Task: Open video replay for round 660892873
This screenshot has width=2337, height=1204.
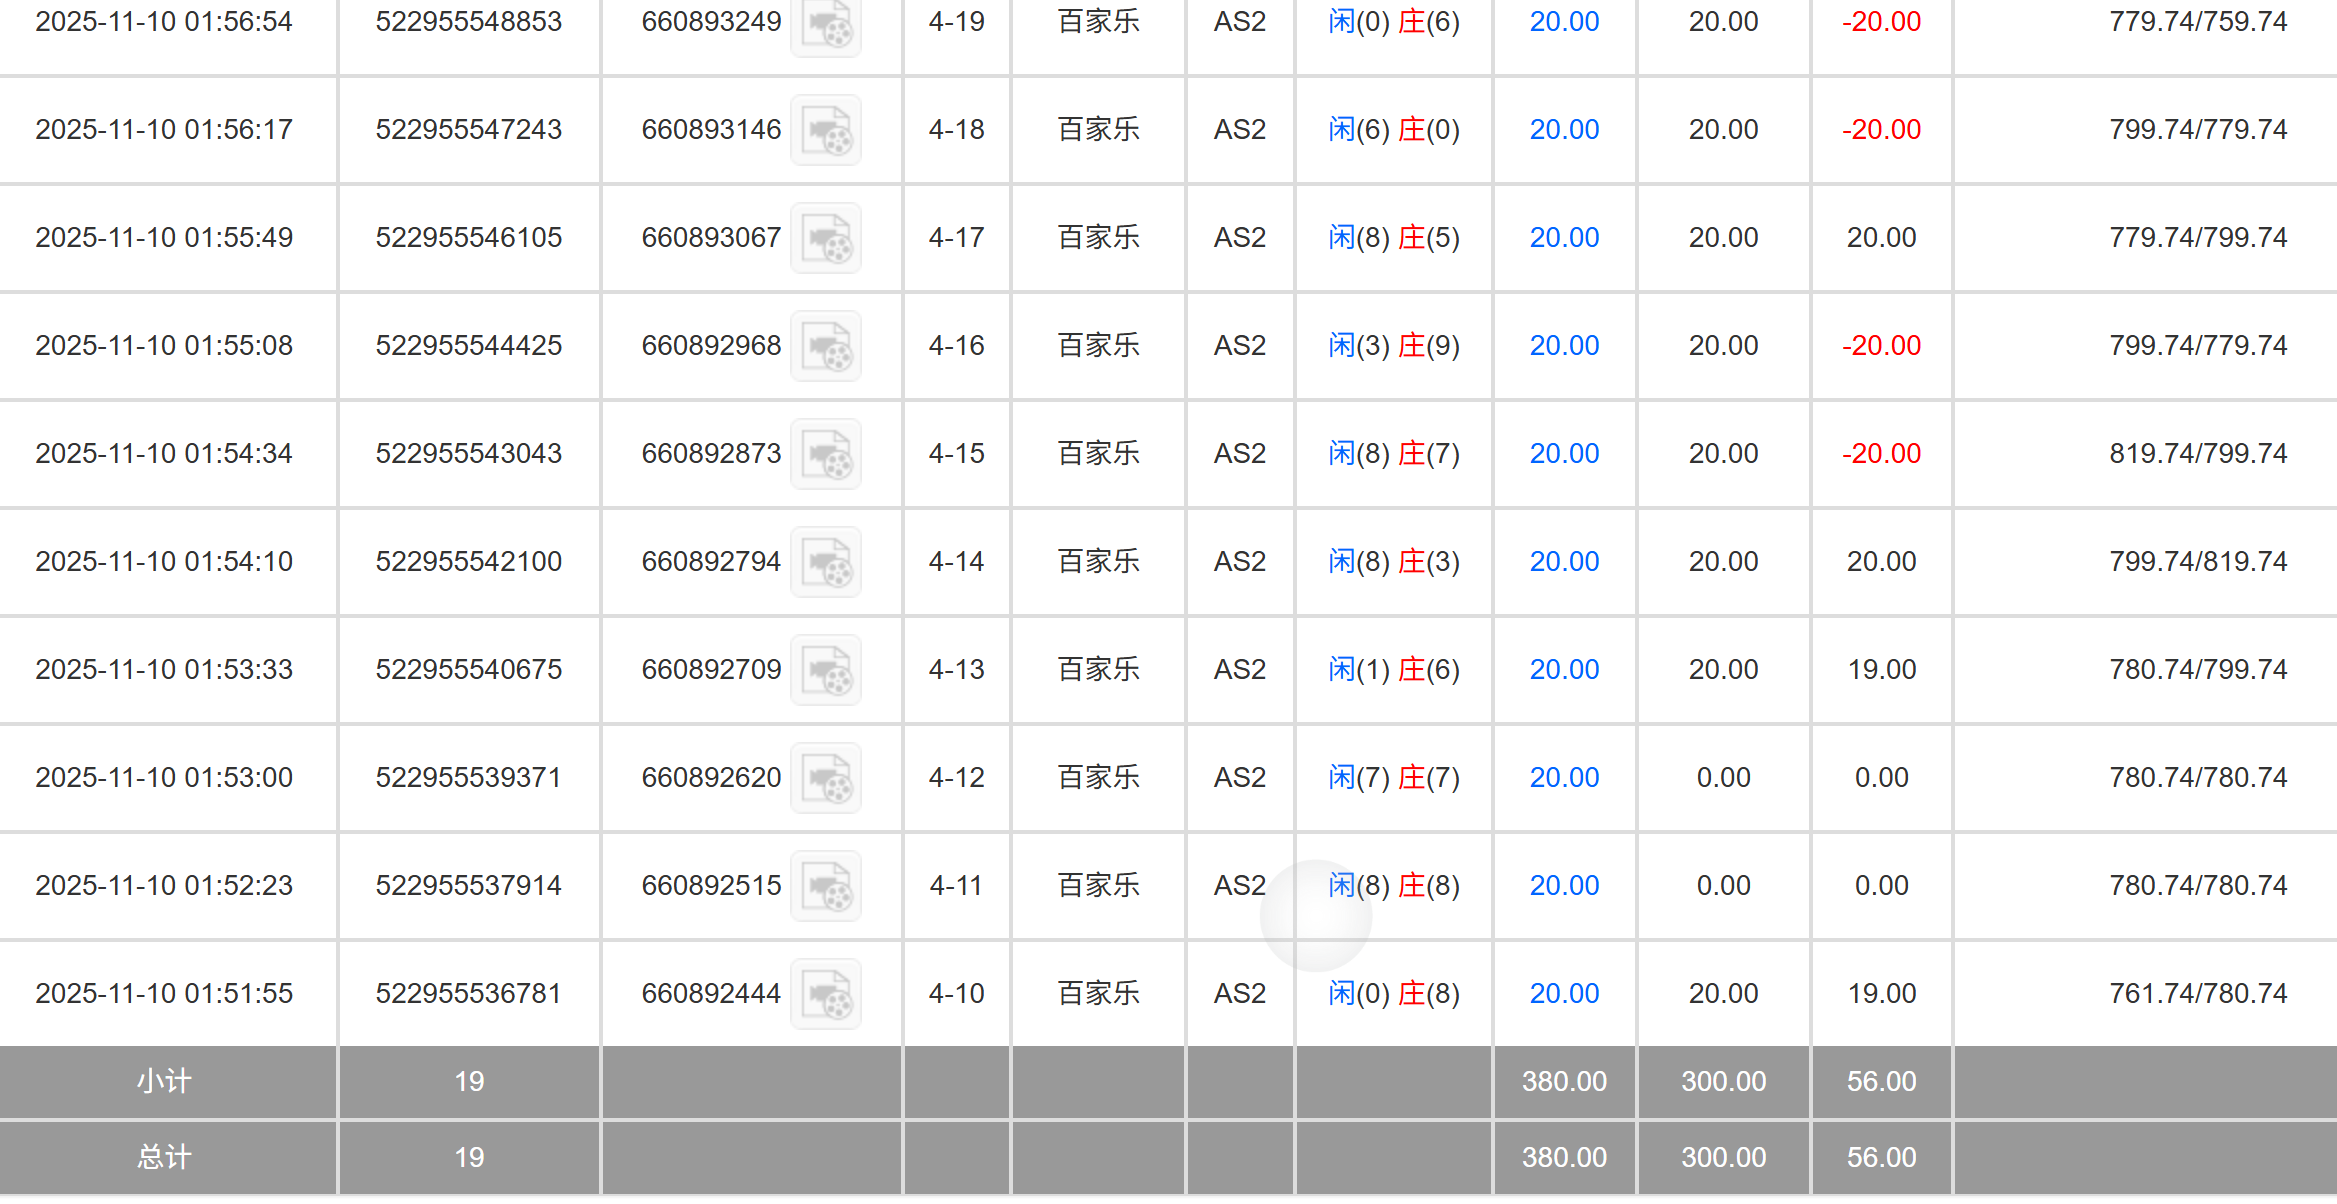Action: coord(826,454)
